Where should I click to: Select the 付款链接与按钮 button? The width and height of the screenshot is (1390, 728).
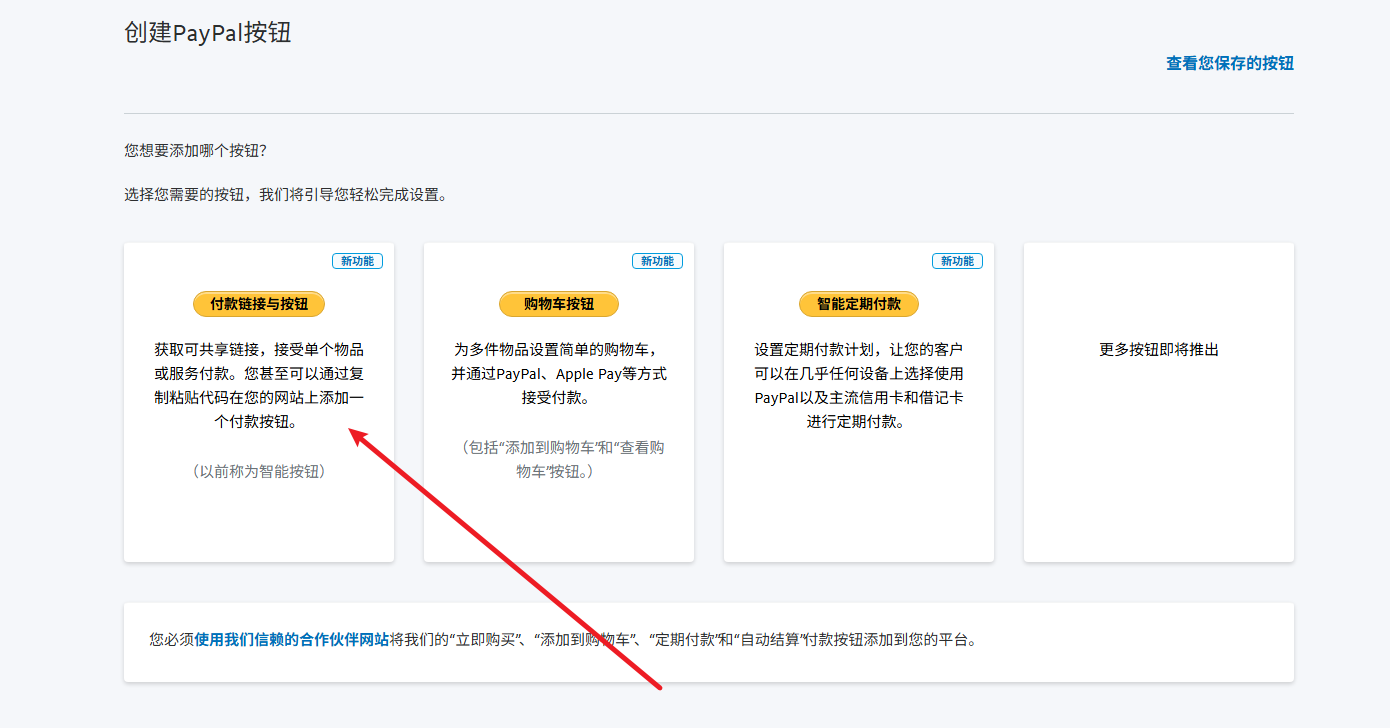(259, 304)
